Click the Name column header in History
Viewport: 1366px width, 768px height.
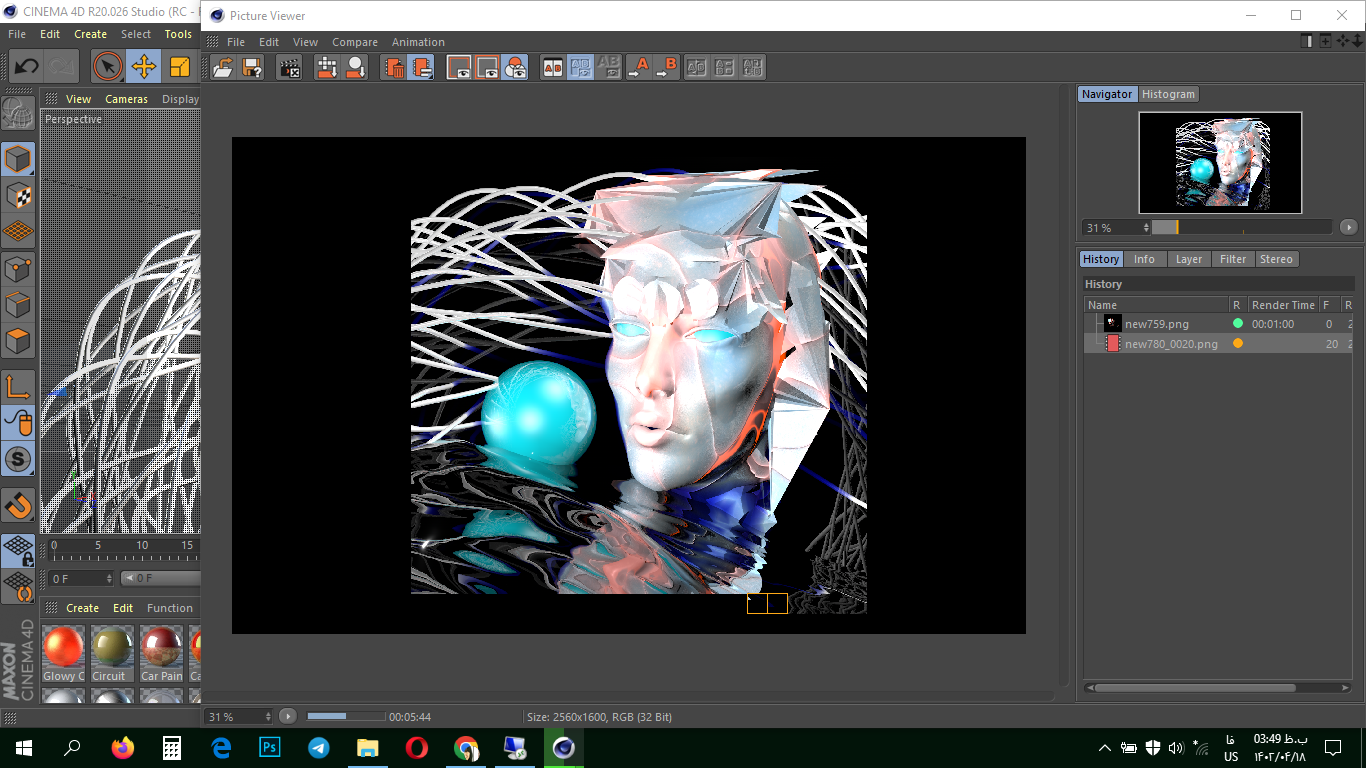coord(1102,304)
